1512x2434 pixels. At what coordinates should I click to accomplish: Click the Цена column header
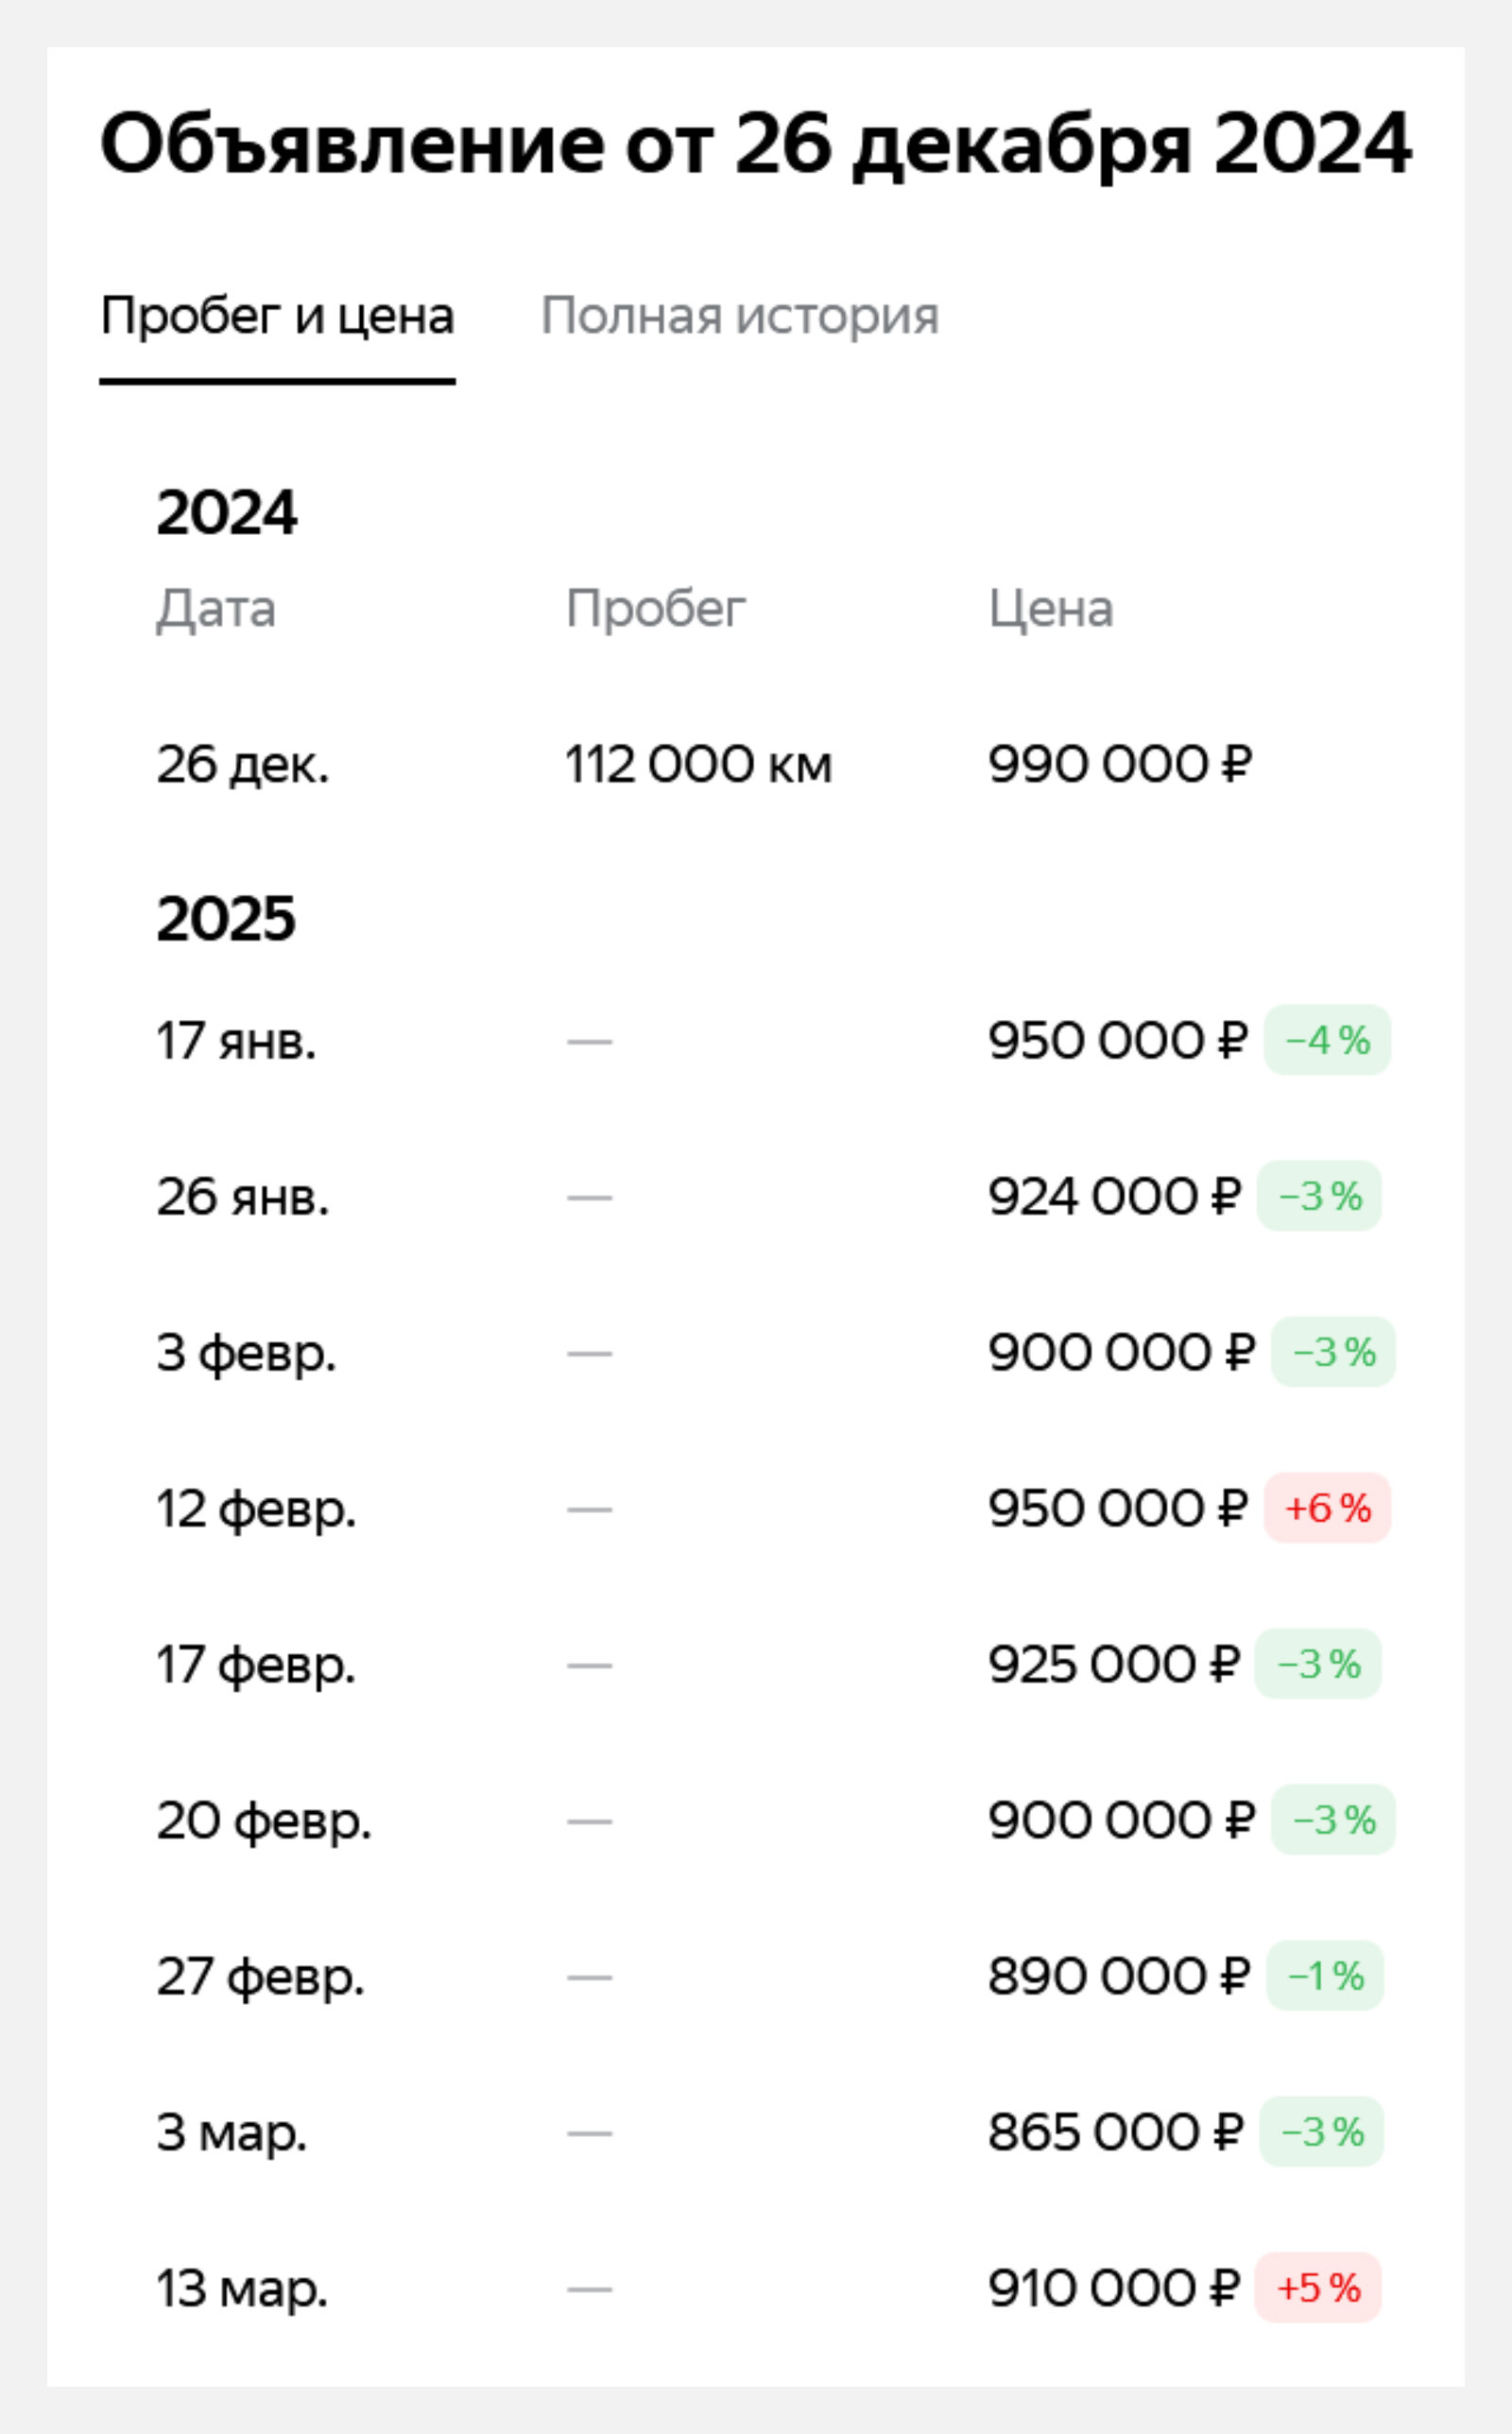(x=1050, y=609)
